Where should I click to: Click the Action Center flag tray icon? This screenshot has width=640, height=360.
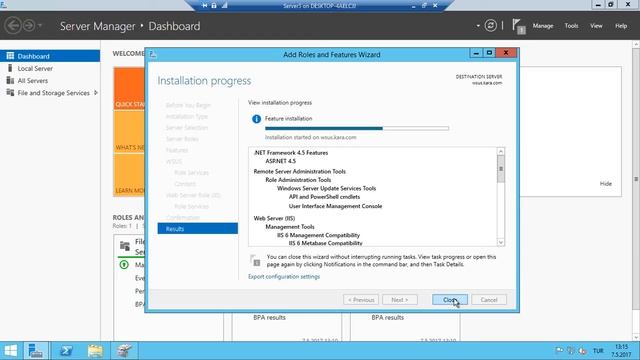(559, 351)
